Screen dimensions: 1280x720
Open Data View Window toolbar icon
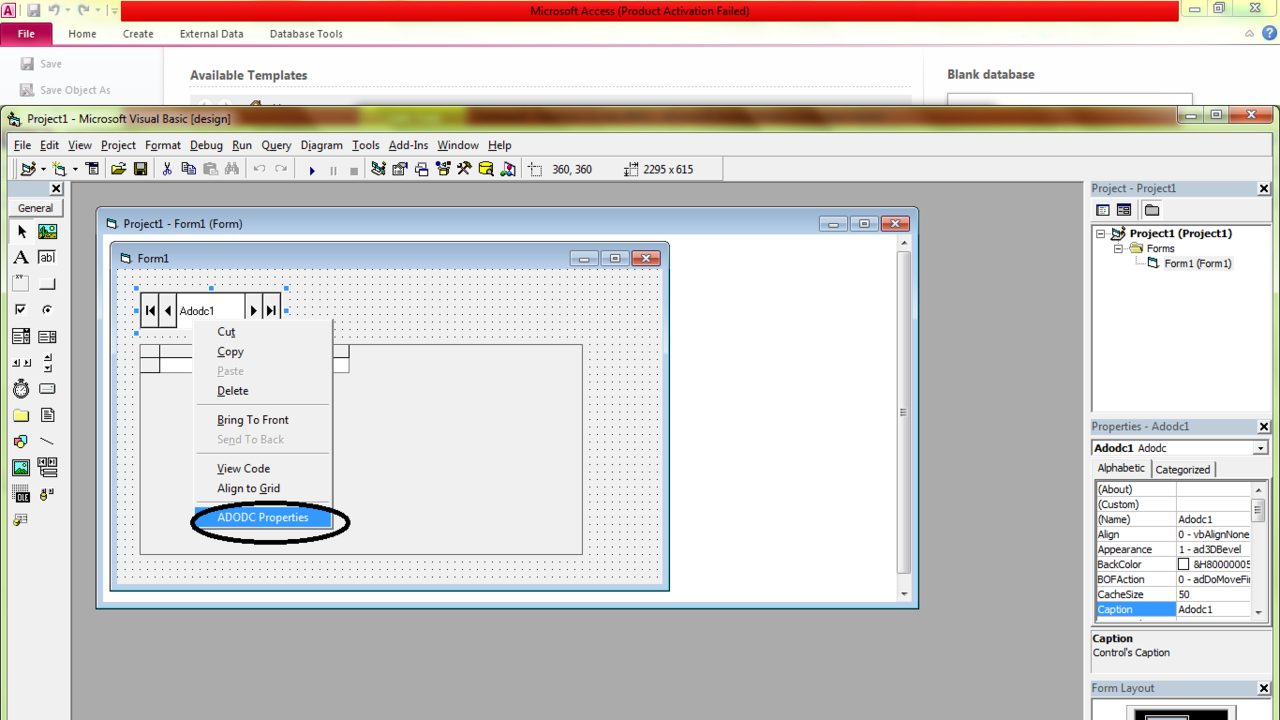point(486,169)
